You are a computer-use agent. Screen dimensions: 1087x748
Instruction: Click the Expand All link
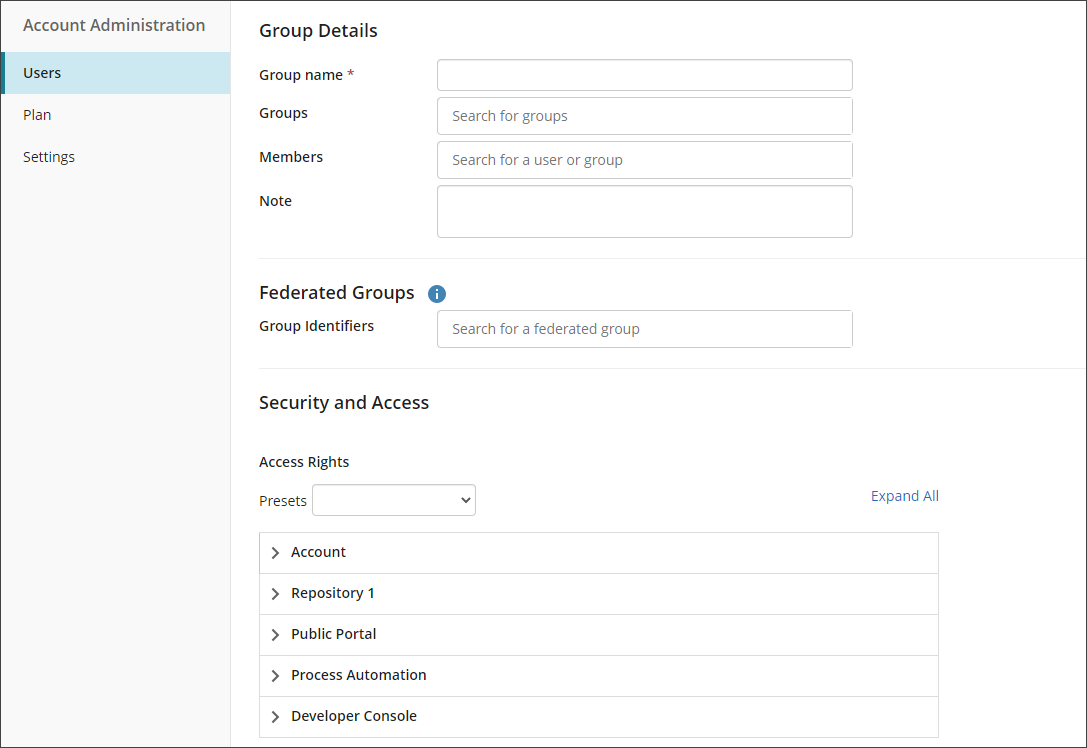[x=904, y=496]
